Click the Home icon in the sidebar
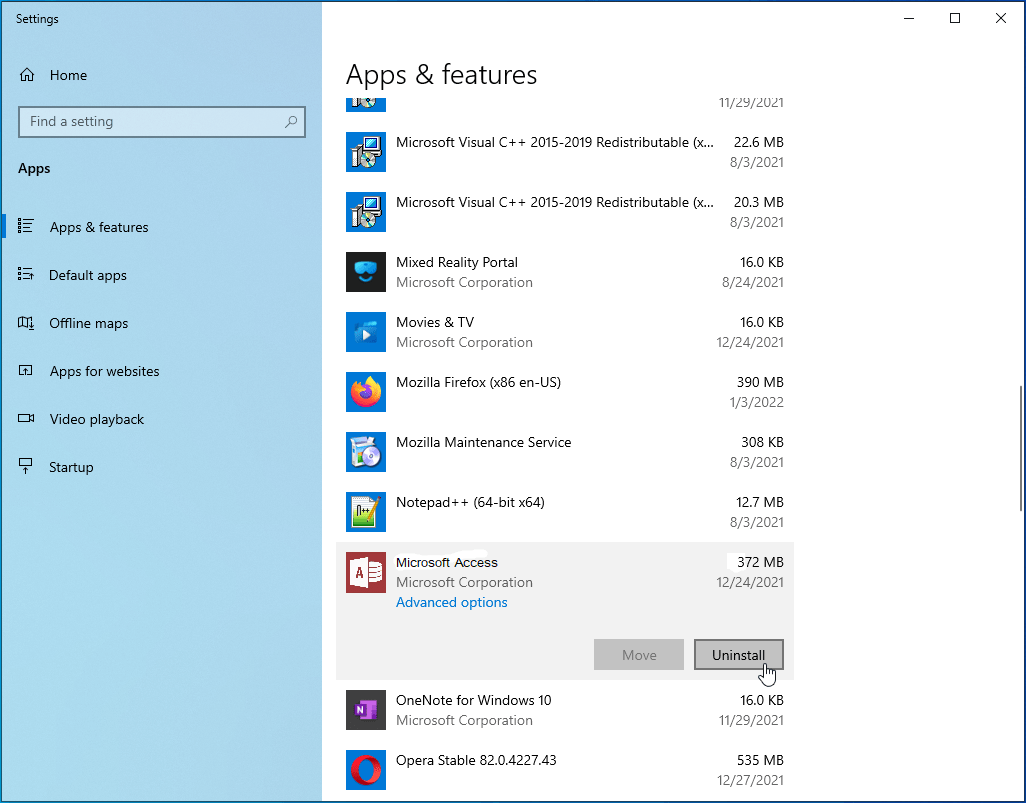The image size is (1026, 803). tap(32, 75)
